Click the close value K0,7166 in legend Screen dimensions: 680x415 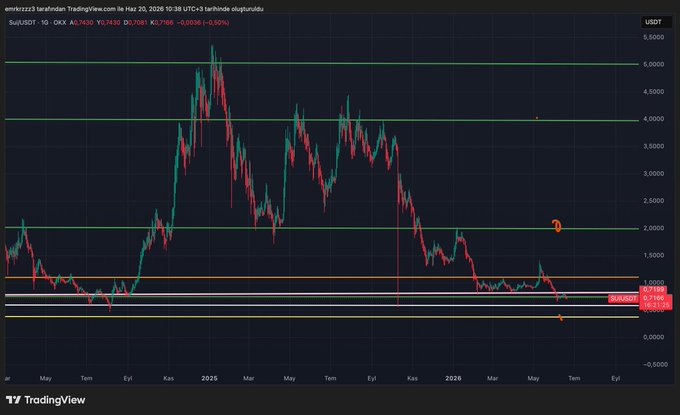pyautogui.click(x=162, y=23)
